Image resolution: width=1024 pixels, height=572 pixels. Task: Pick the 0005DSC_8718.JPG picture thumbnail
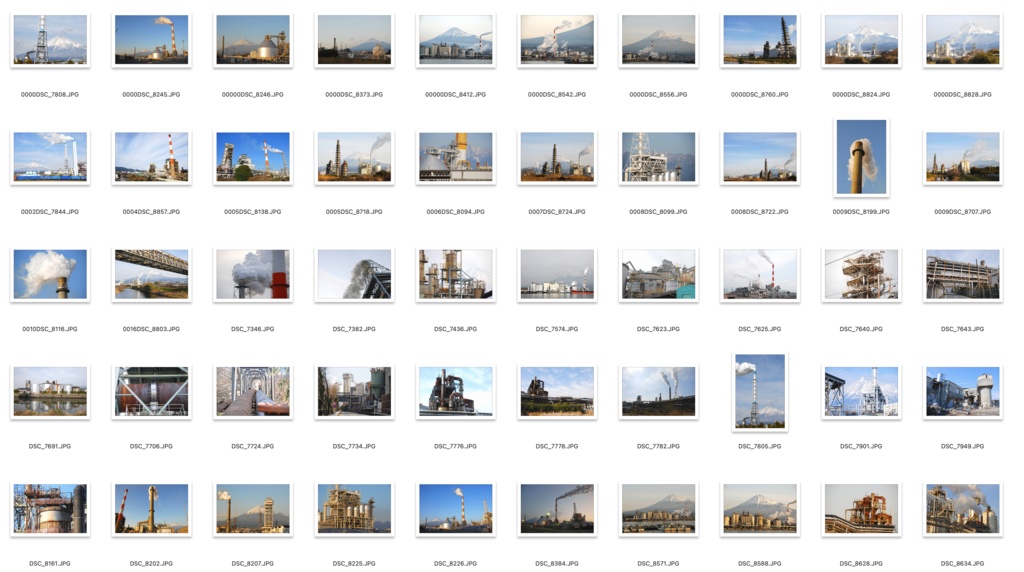tap(354, 157)
